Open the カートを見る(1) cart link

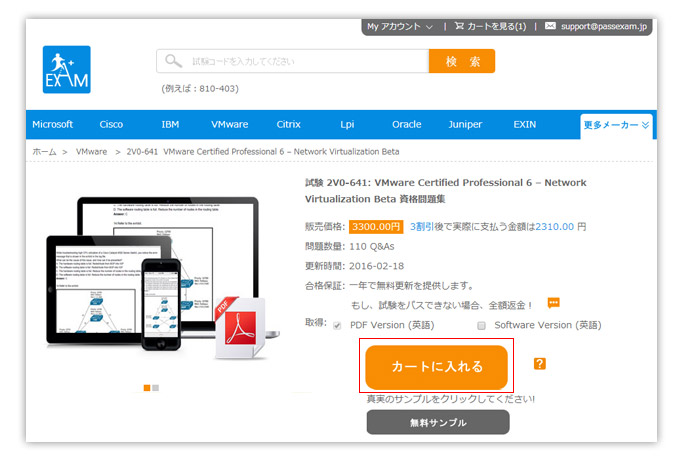coord(490,26)
